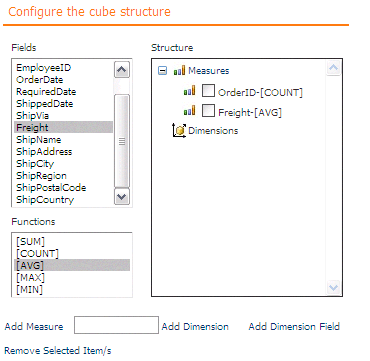This screenshot has width=370, height=361.
Task: Click the Dimensions cube icon
Action: point(179,130)
